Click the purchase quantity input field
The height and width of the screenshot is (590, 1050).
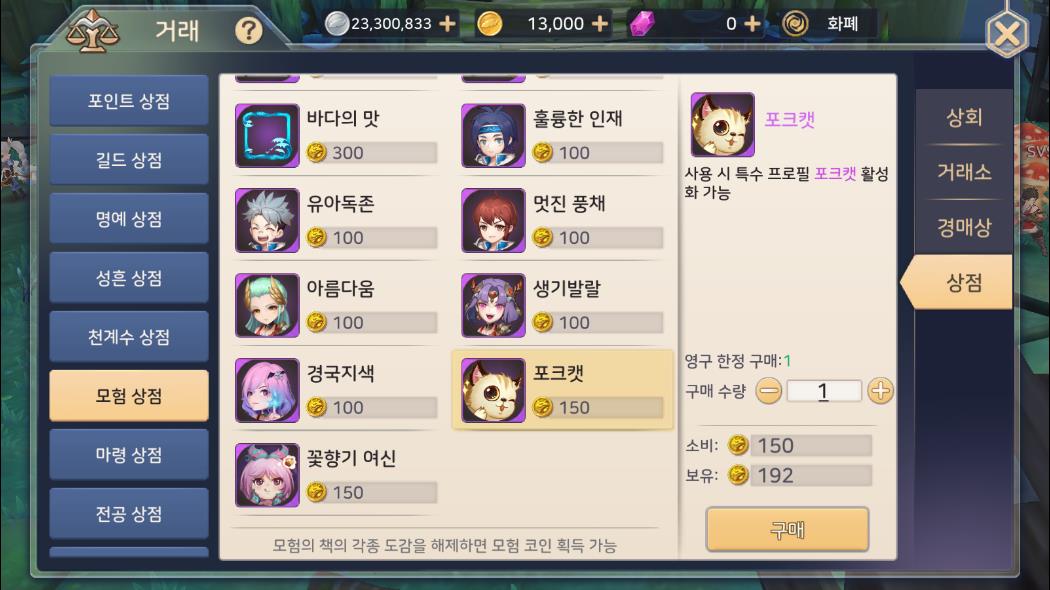click(x=824, y=390)
